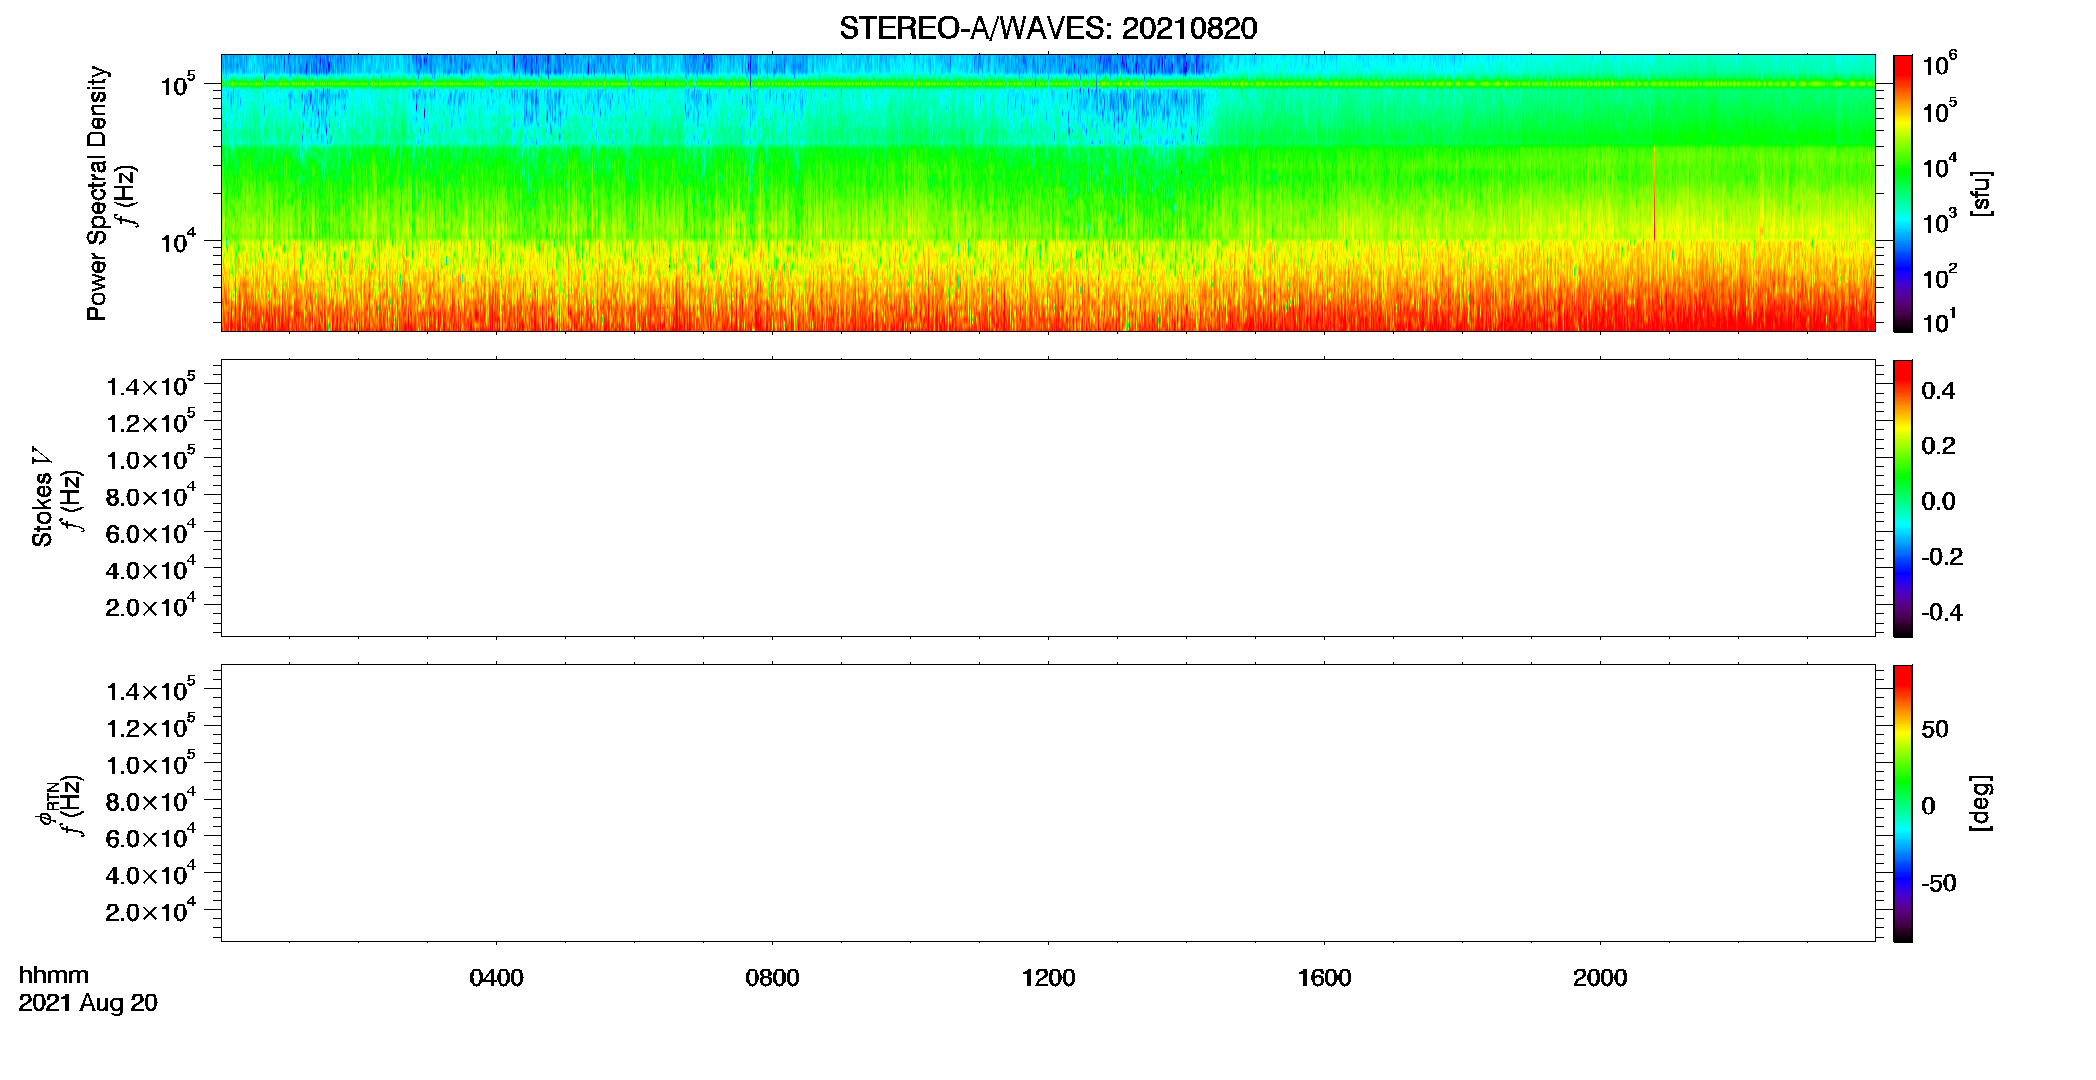Click the empty phi RTN plot panel

1048,803
